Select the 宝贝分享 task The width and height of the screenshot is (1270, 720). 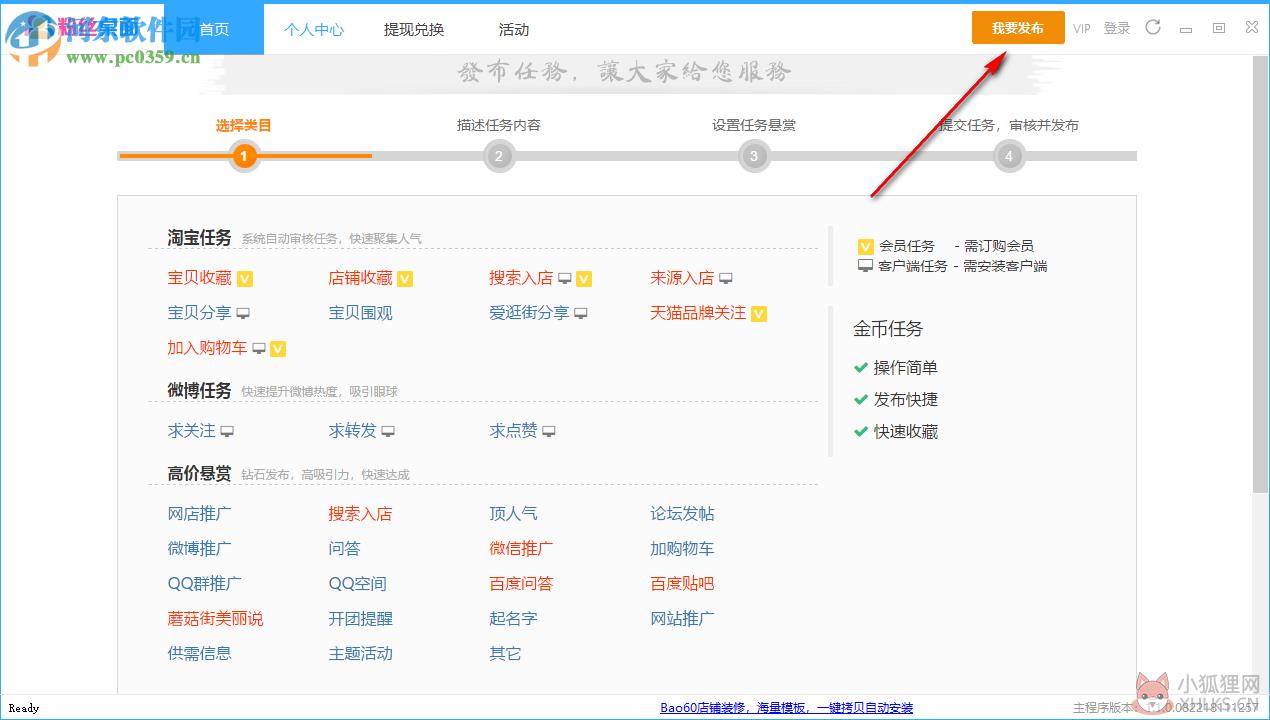(x=199, y=313)
